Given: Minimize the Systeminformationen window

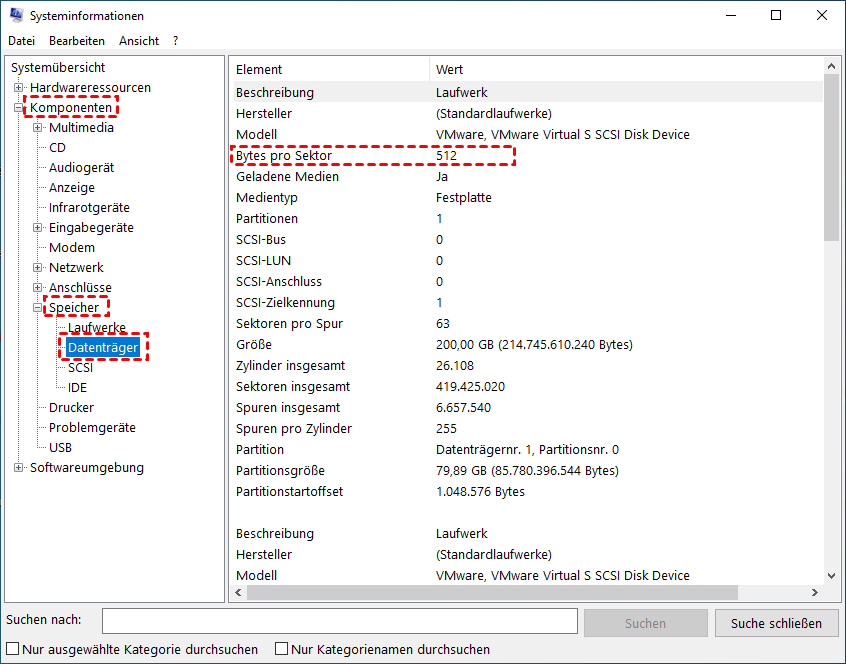Looking at the screenshot, I should click(x=731, y=15).
